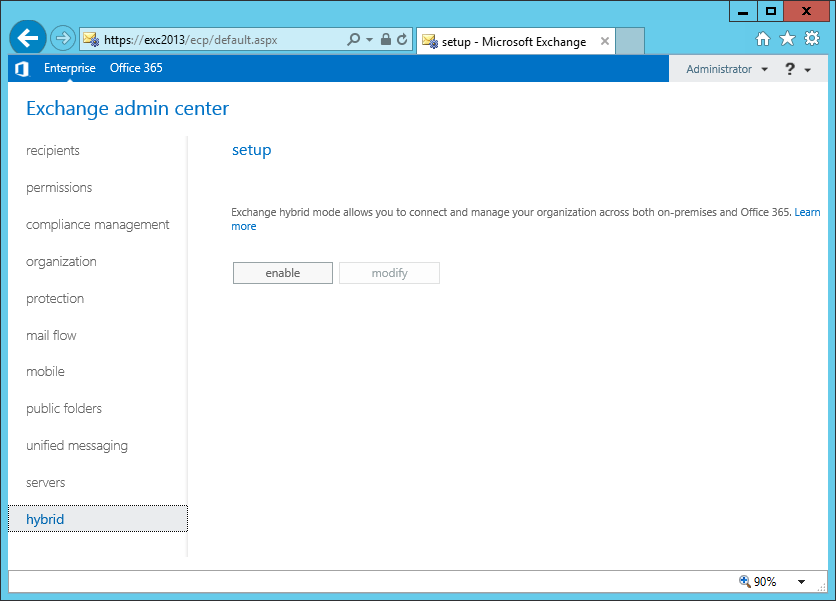Open mail flow in the left navigation
The image size is (836, 601).
[x=51, y=335]
